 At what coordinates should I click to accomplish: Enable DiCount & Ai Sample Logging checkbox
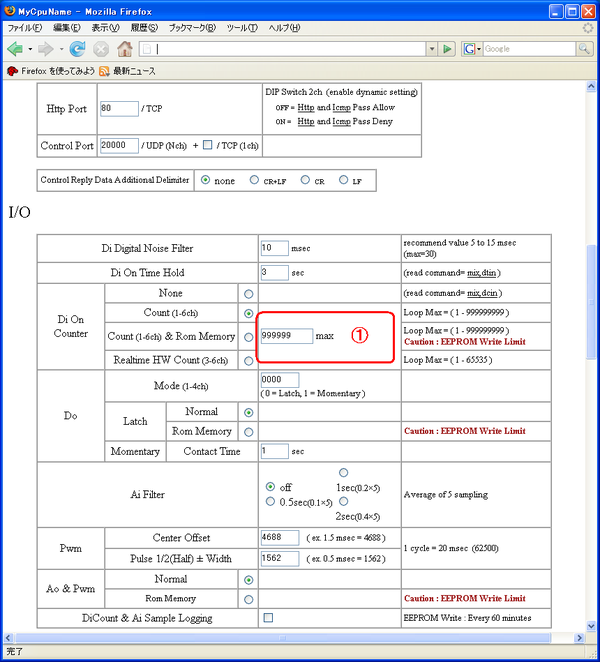[x=268, y=618]
